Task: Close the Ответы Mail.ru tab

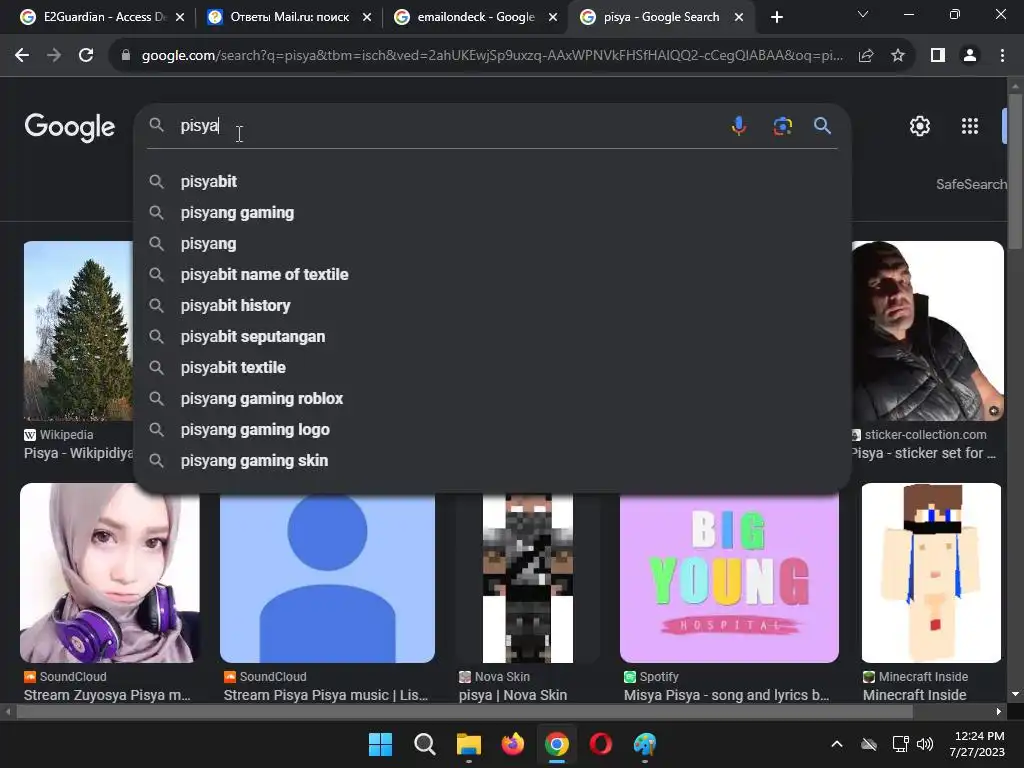Action: tap(367, 17)
